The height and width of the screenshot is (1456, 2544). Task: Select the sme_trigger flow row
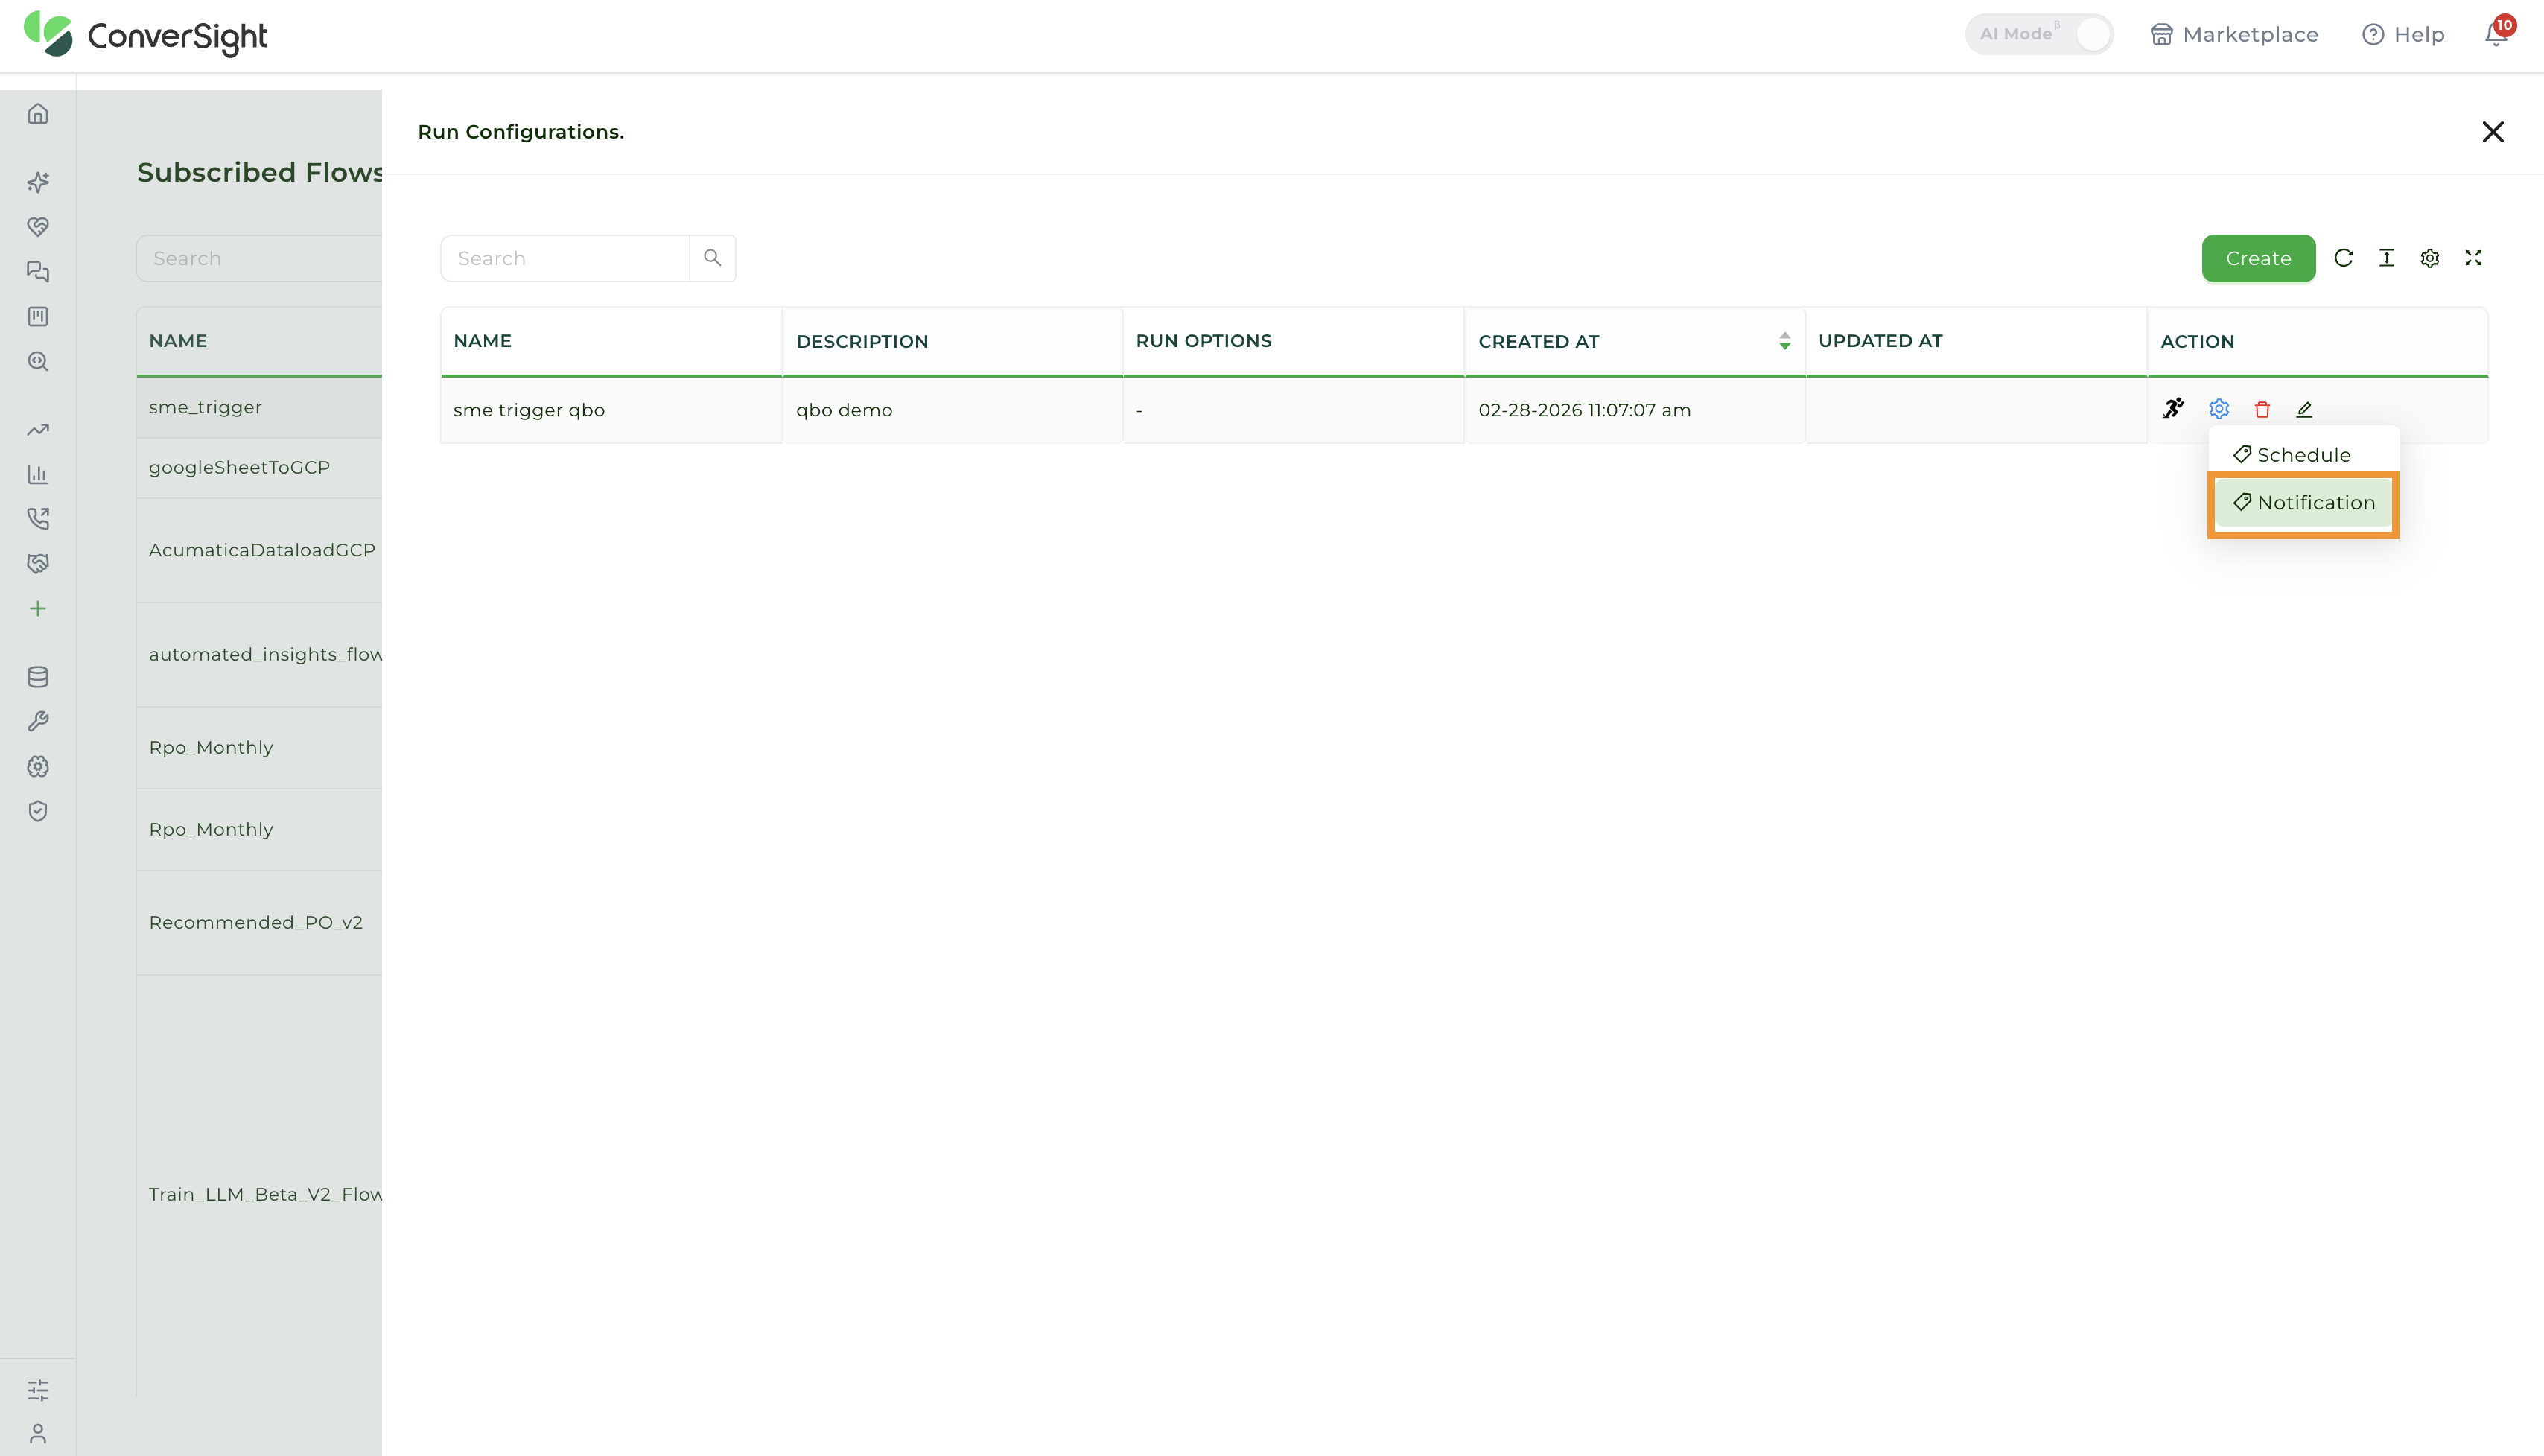259,407
